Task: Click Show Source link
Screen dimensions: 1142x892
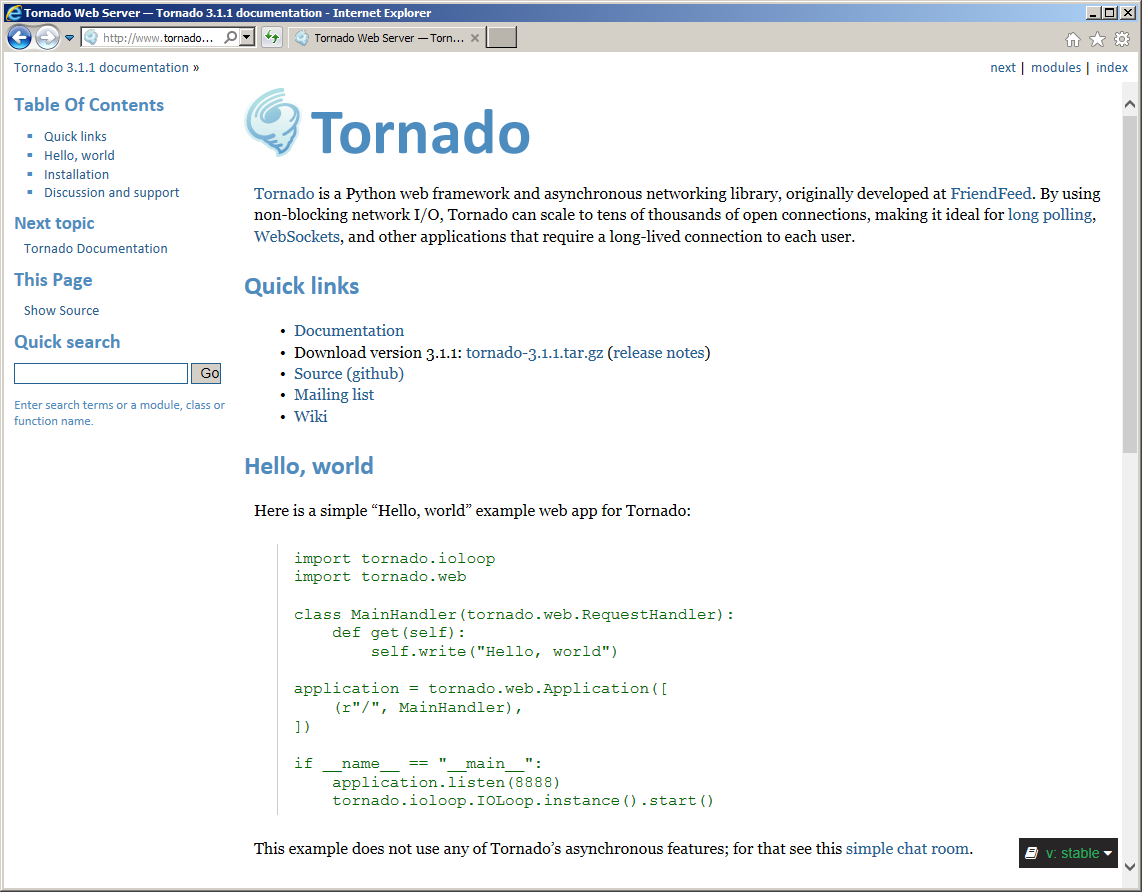Action: 61,310
